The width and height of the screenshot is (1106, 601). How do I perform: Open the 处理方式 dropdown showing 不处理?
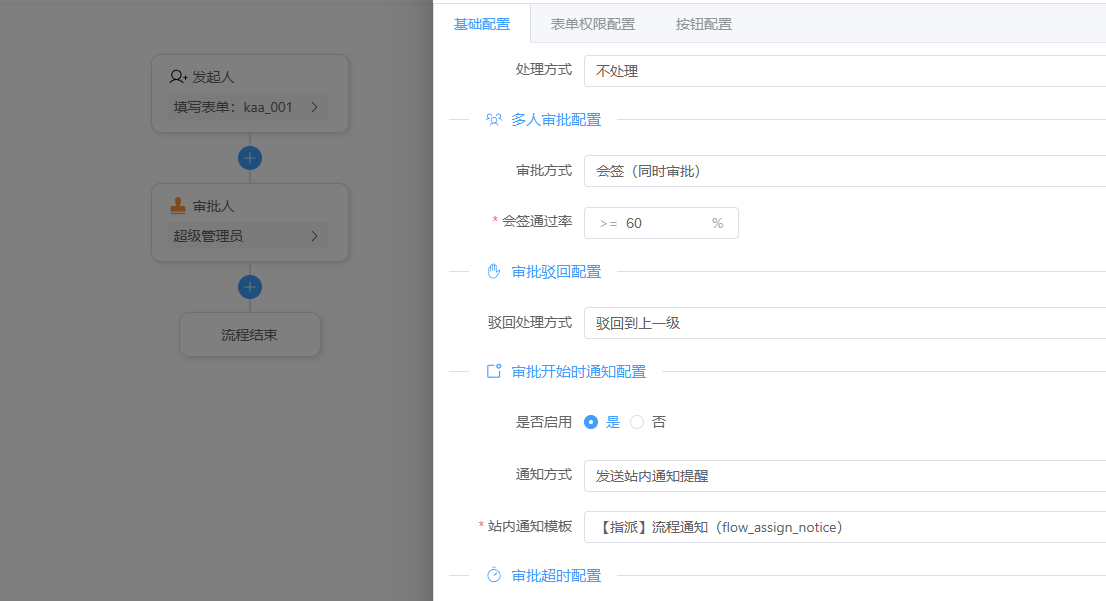[844, 71]
